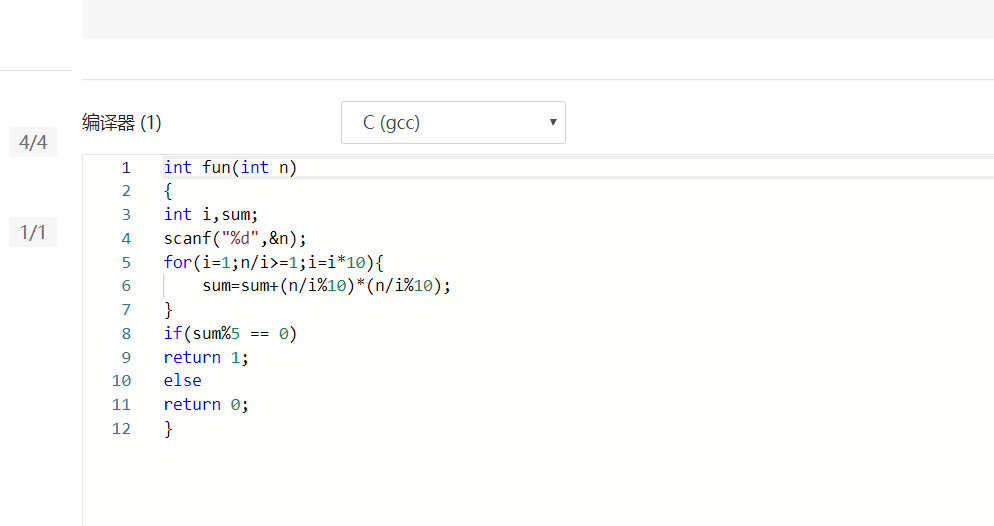
Task: Click the scanf("%d",&n); code line
Action: pos(235,238)
